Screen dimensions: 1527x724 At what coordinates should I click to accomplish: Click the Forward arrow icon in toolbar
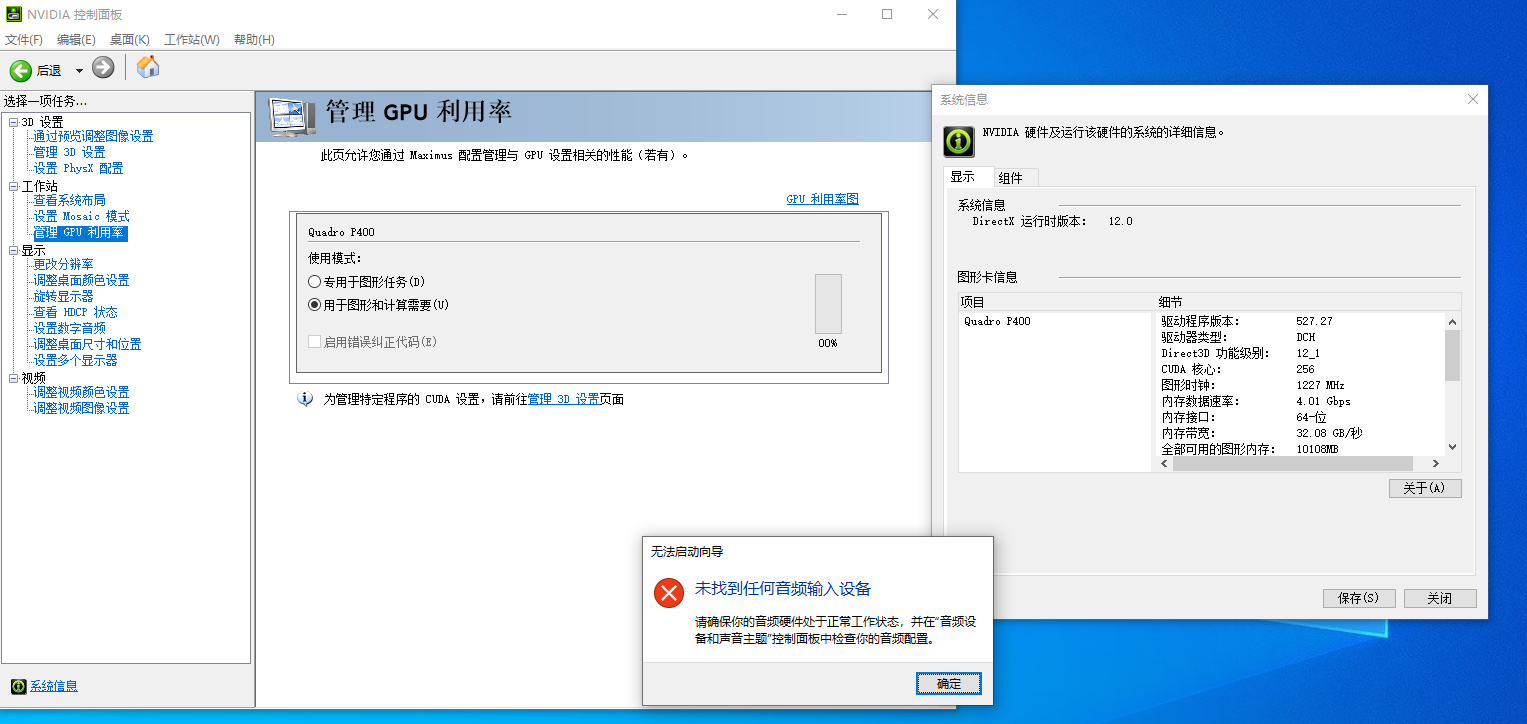pyautogui.click(x=103, y=68)
